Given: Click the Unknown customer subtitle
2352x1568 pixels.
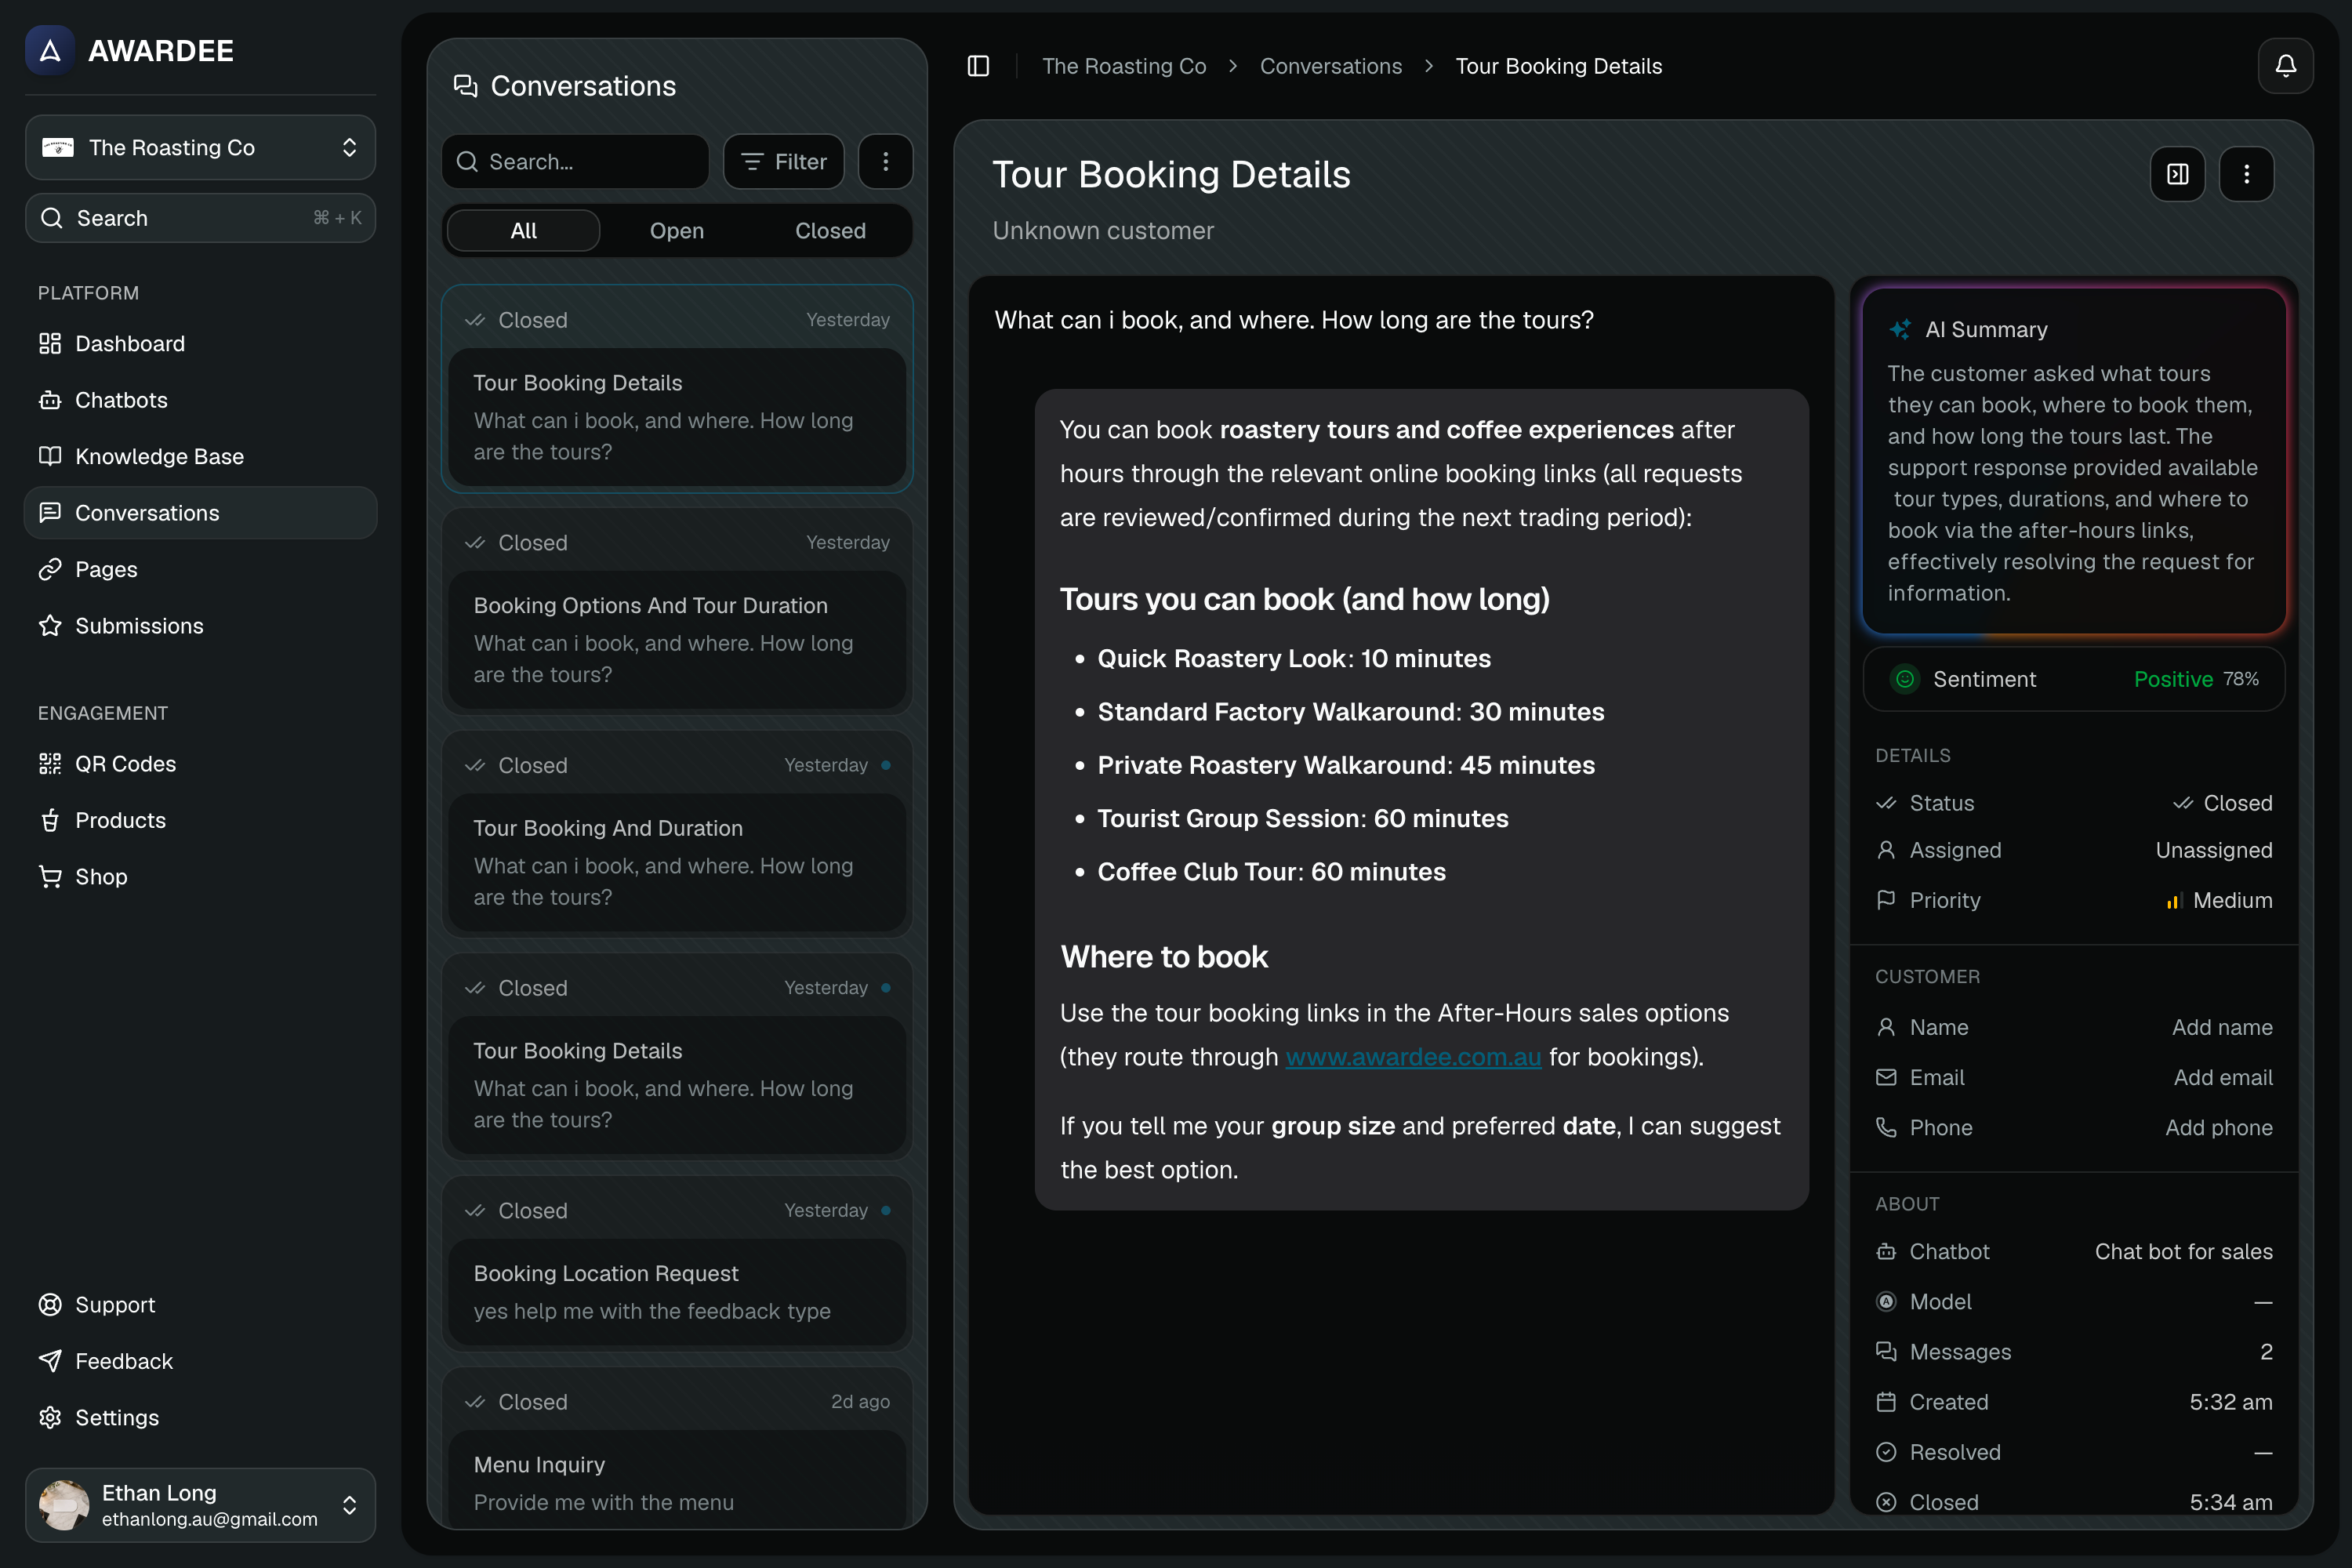Looking at the screenshot, I should click(1103, 231).
